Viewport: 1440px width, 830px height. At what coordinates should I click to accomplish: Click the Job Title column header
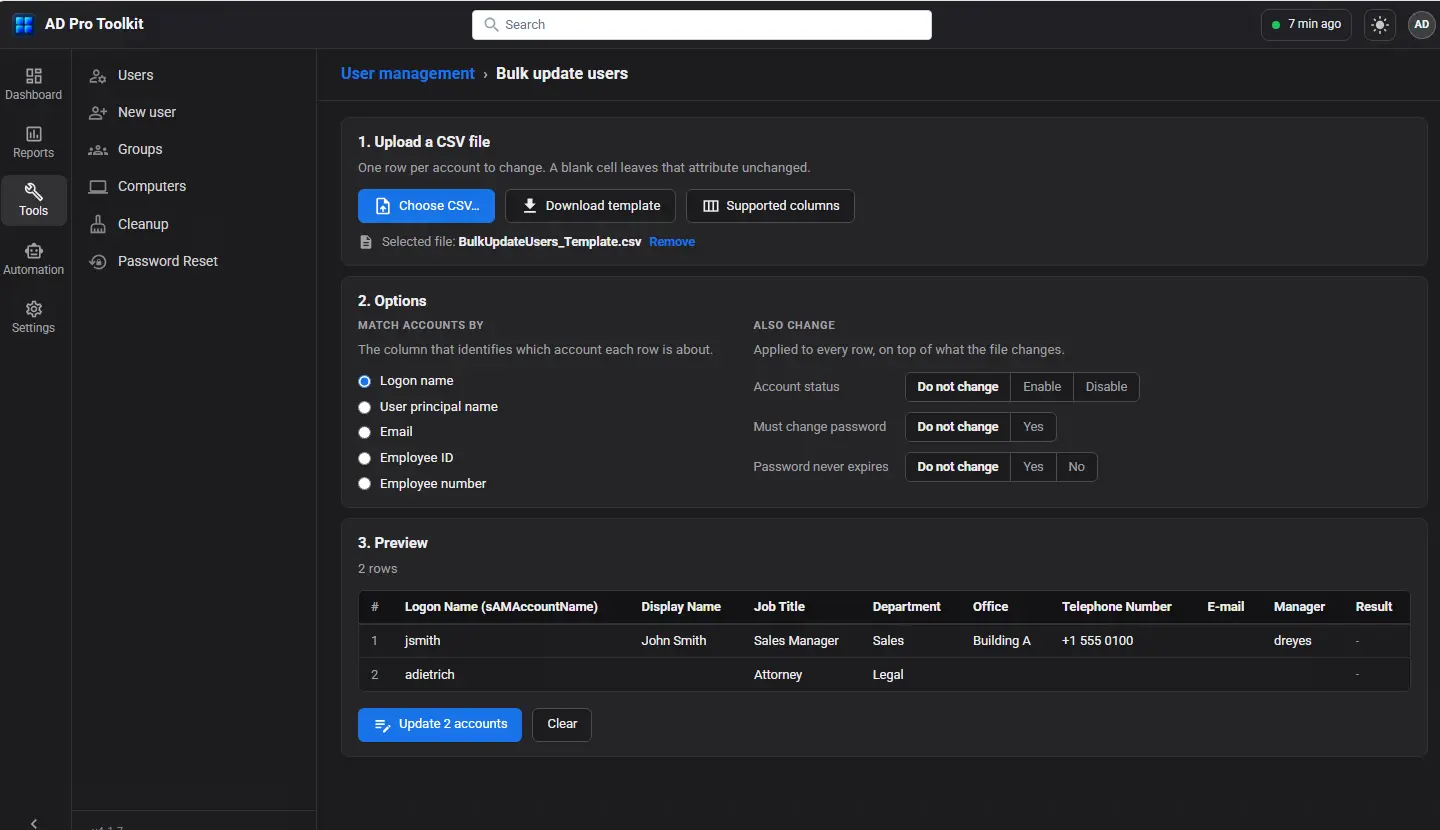pos(779,607)
